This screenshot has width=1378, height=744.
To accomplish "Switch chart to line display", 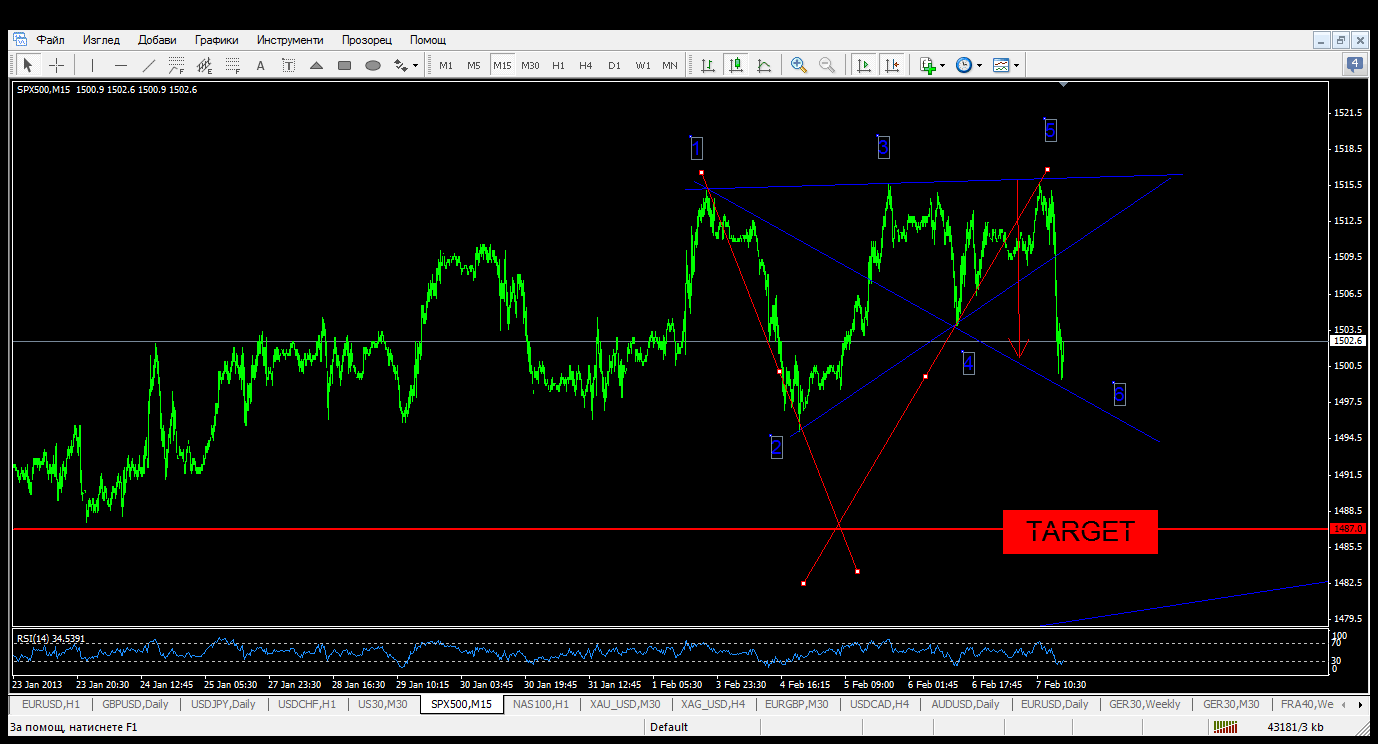I will click(x=764, y=65).
